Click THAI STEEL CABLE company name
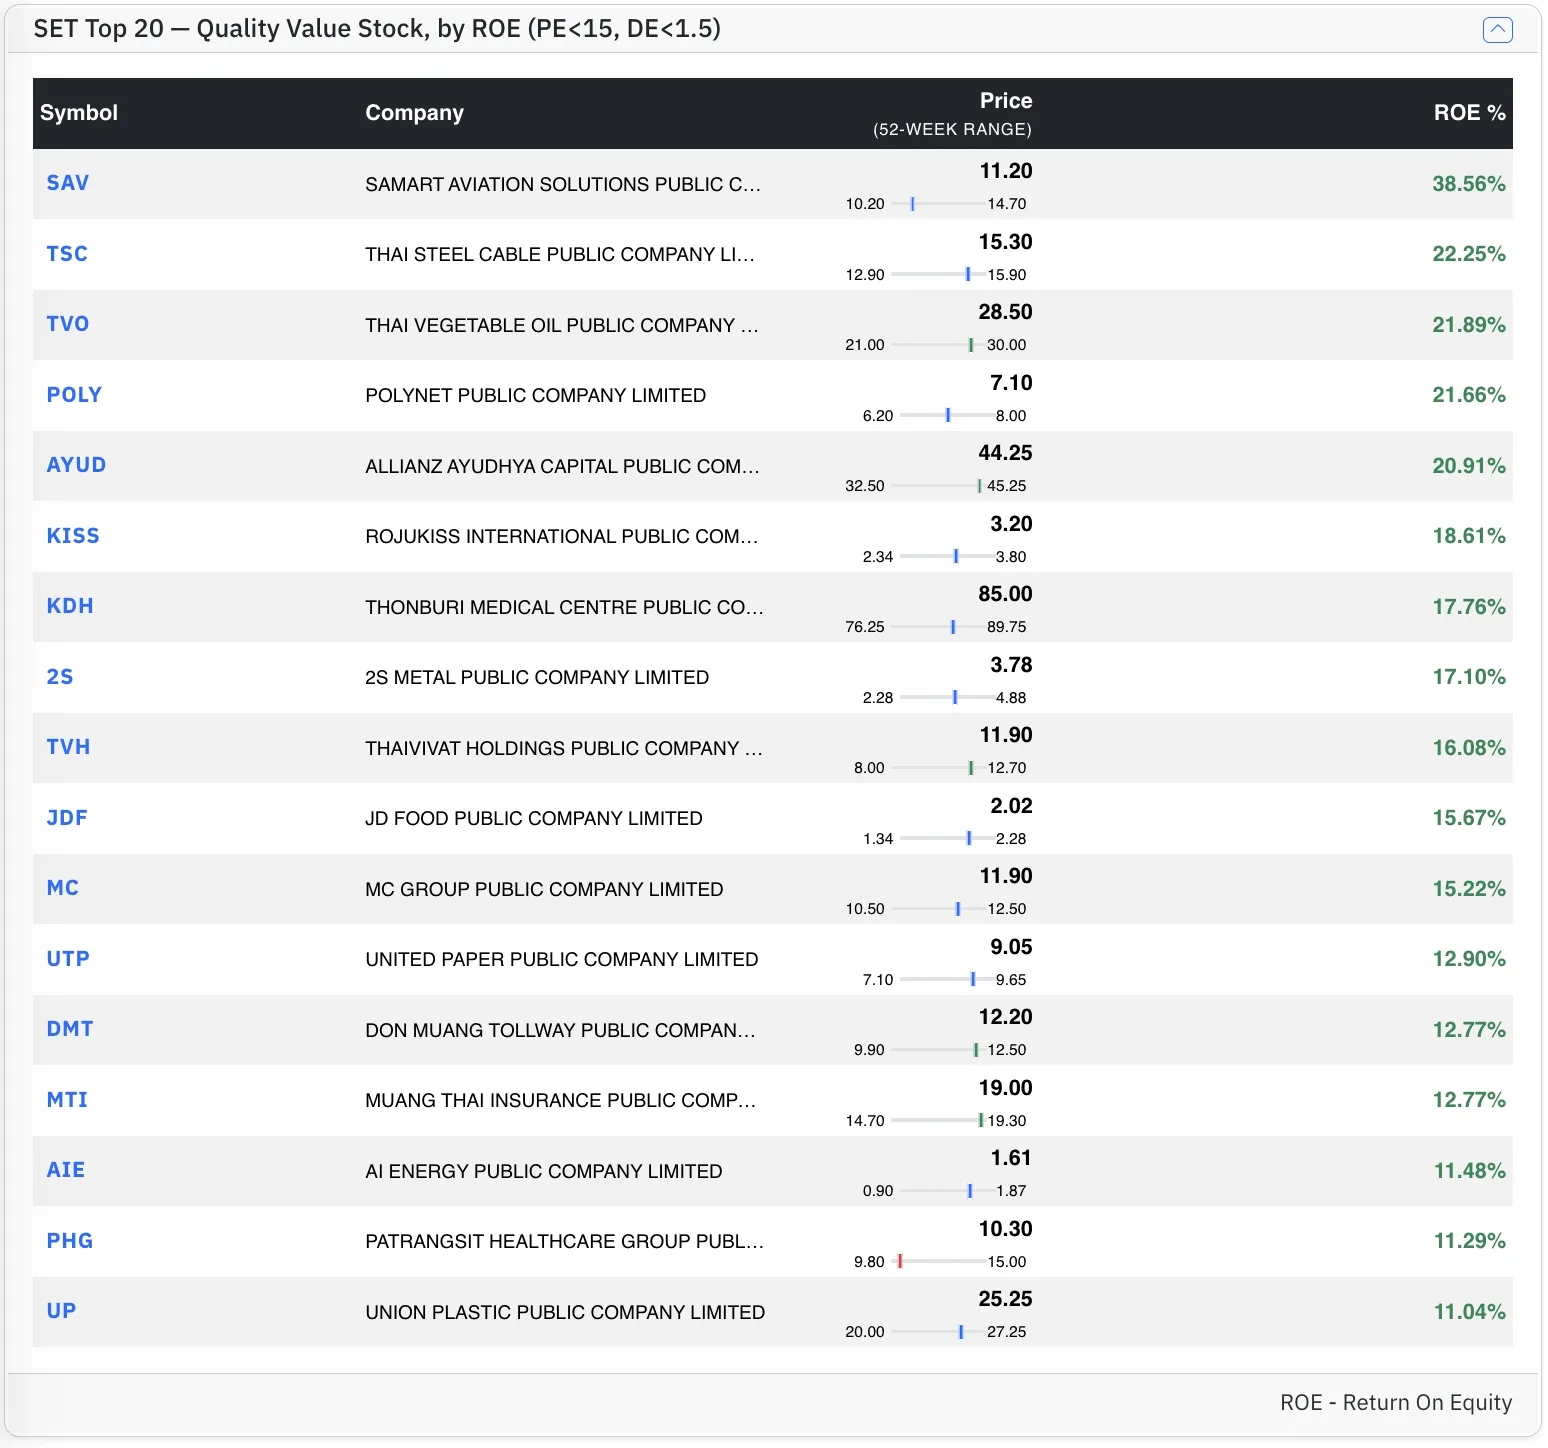This screenshot has width=1548, height=1448. point(560,254)
